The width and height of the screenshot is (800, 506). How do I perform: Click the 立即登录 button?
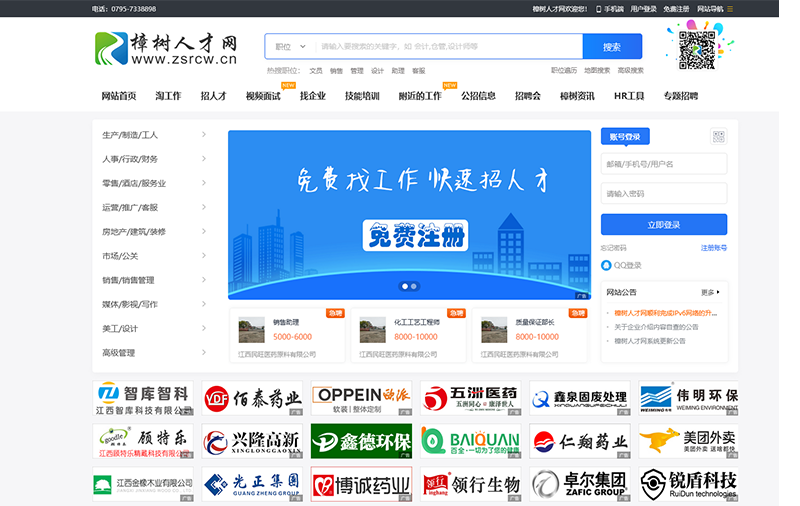coord(664,224)
